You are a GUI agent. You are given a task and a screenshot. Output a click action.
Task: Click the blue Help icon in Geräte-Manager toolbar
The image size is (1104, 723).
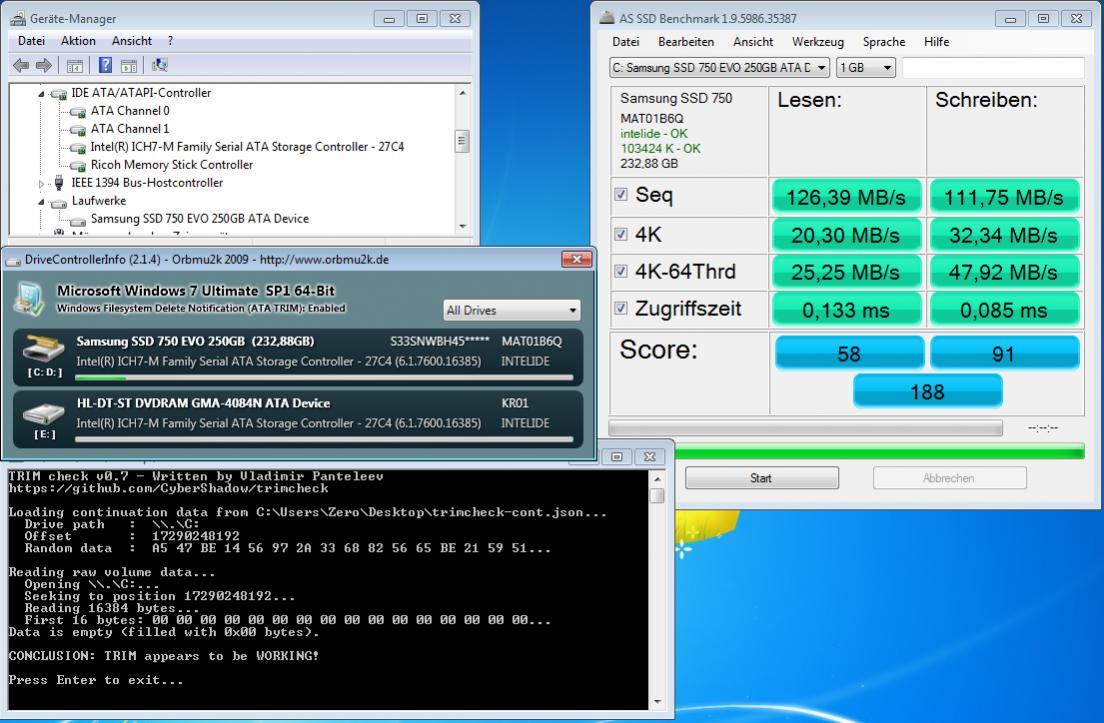pyautogui.click(x=105, y=65)
